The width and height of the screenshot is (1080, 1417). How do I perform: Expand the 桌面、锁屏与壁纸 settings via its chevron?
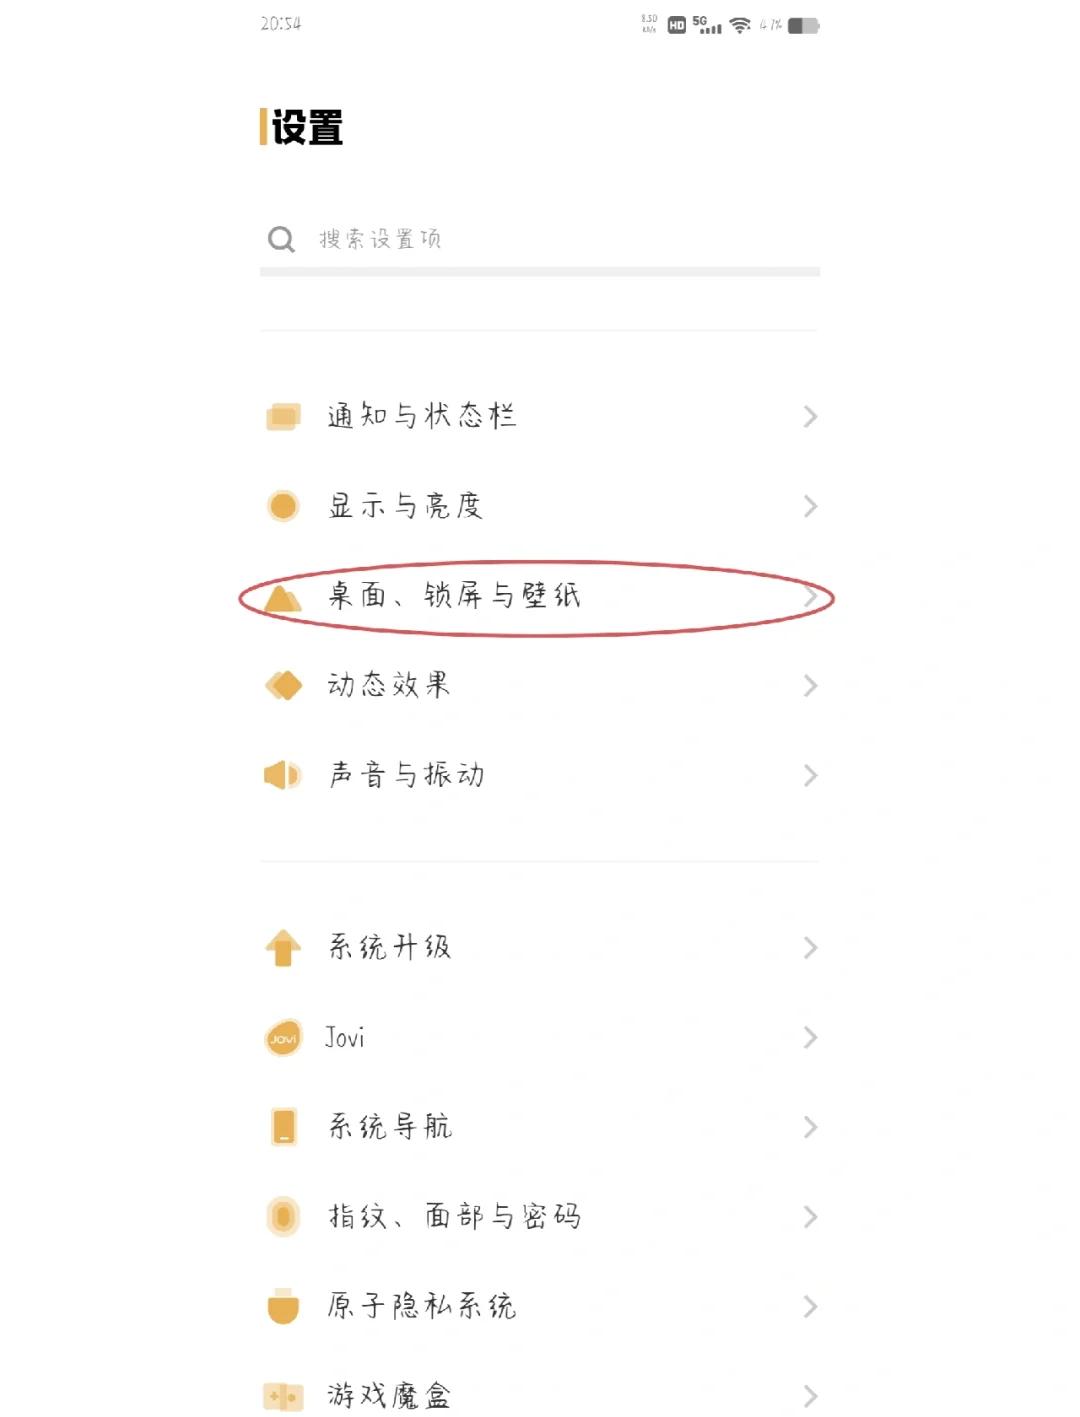(x=812, y=597)
